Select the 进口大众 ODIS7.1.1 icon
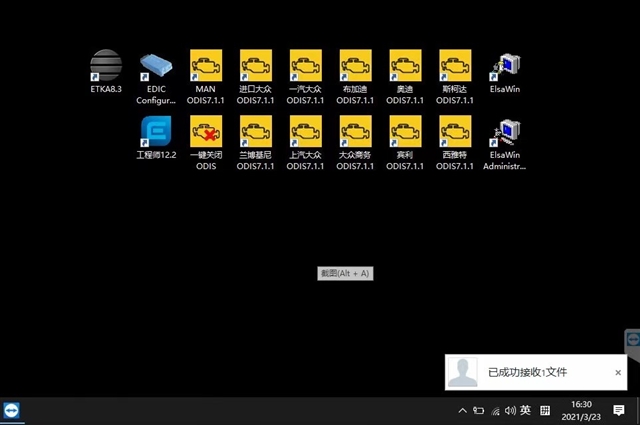Screen dimensions: 640x425 coord(256,78)
